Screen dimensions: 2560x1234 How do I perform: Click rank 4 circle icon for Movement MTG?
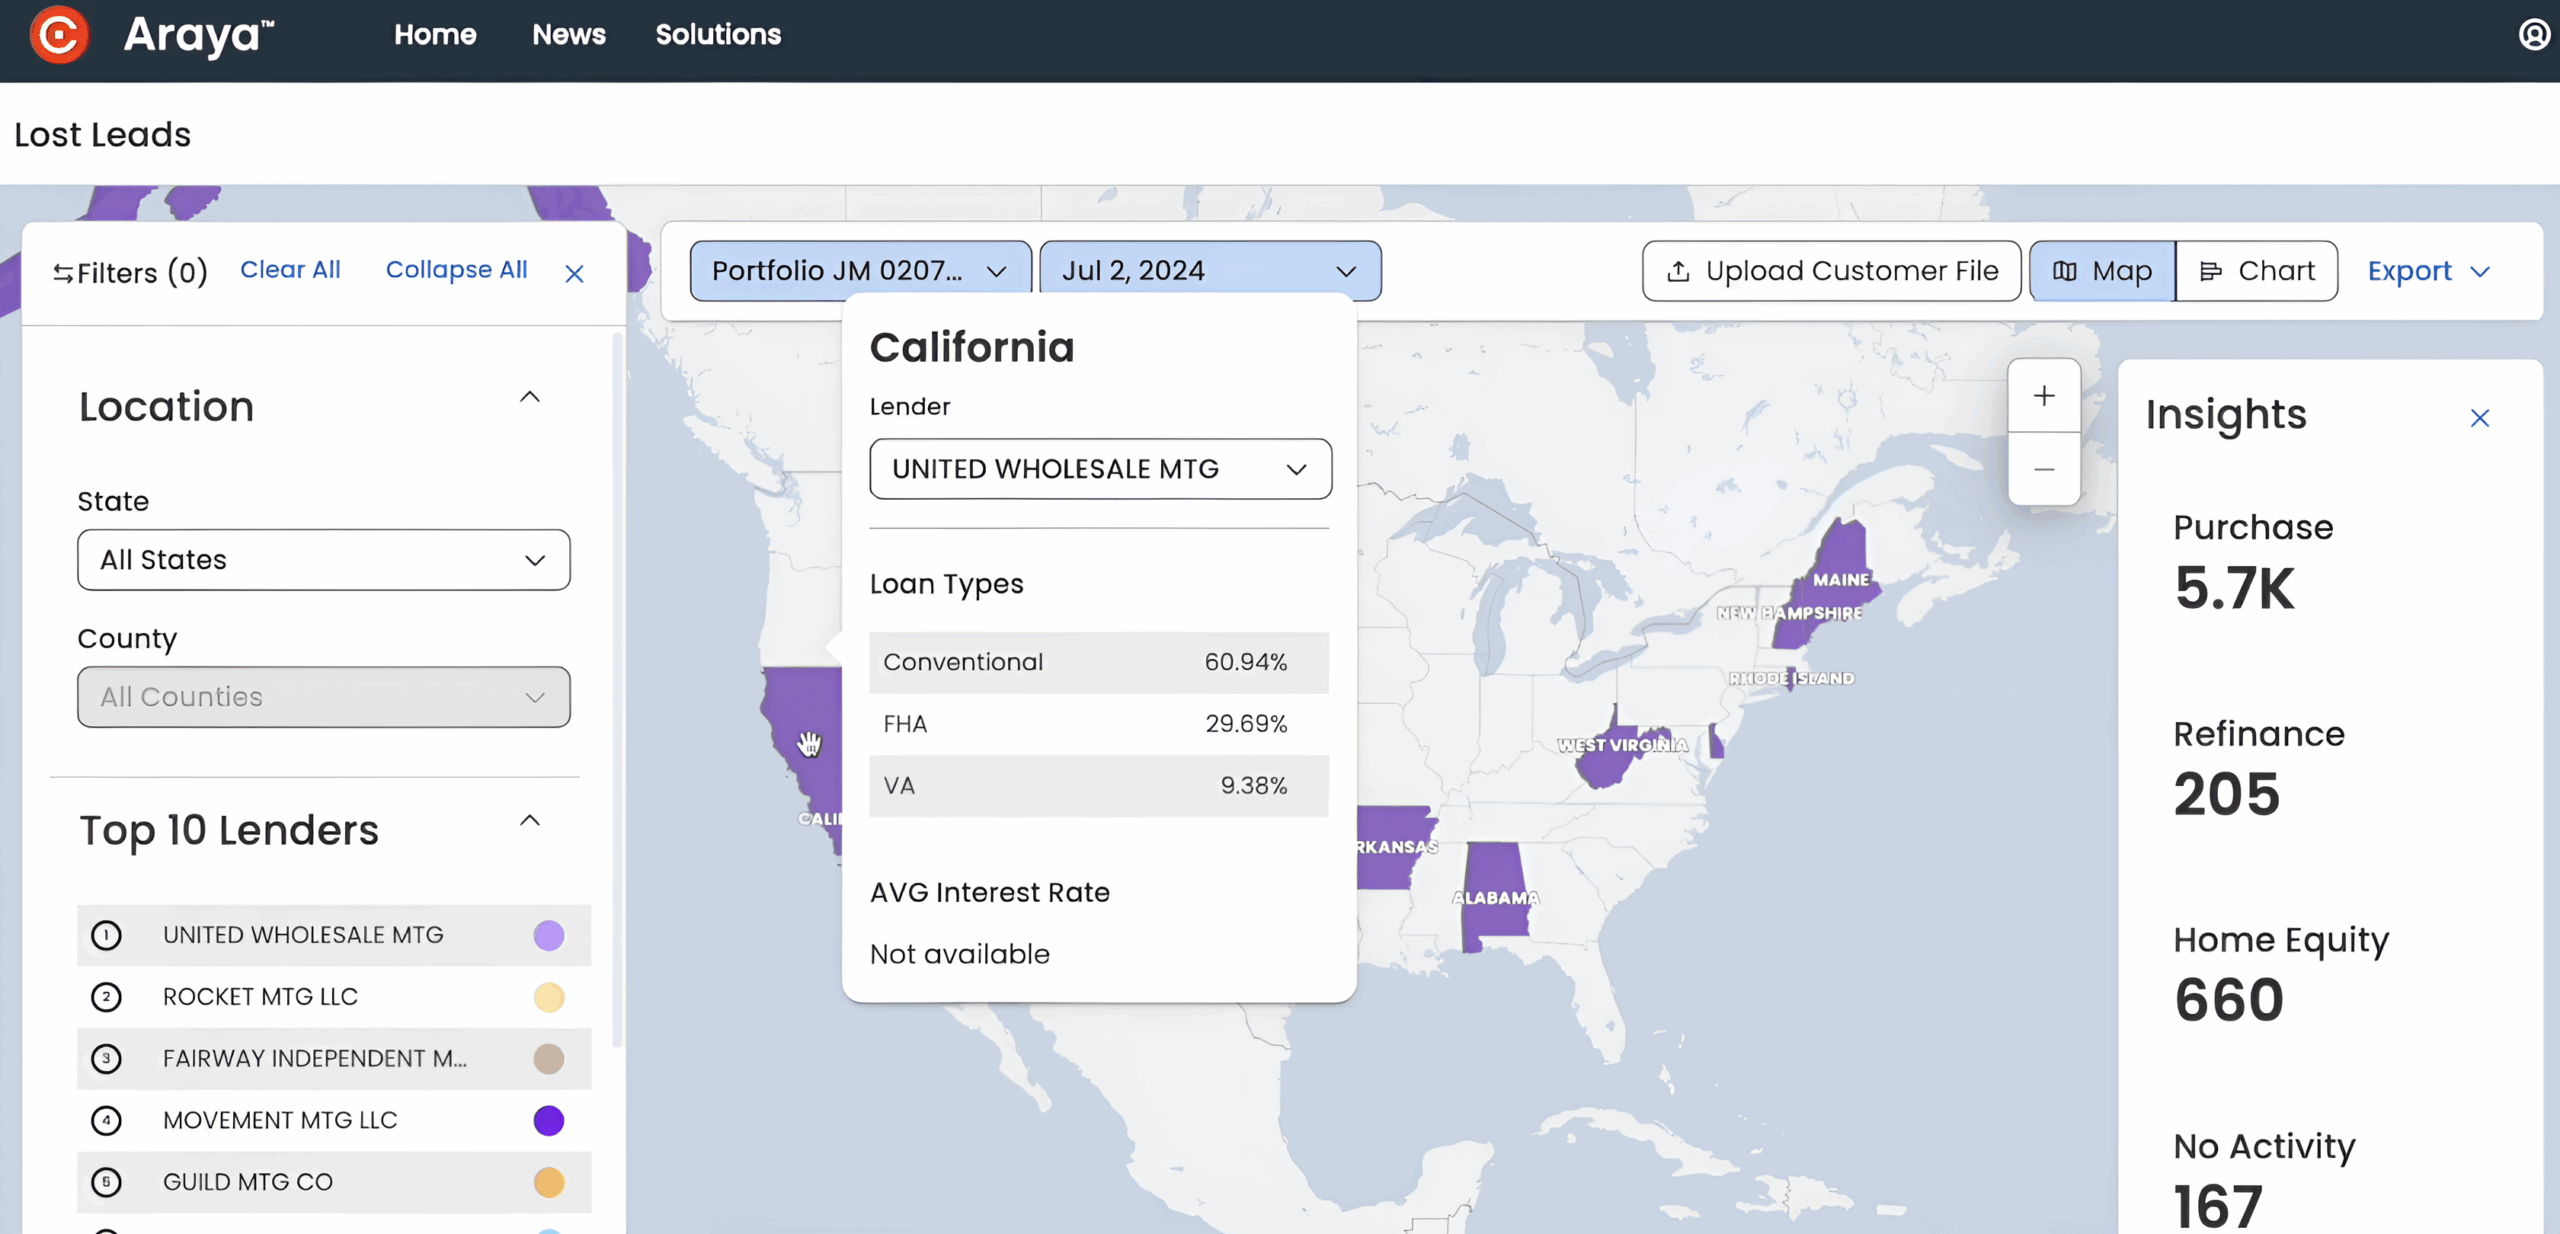(106, 1120)
